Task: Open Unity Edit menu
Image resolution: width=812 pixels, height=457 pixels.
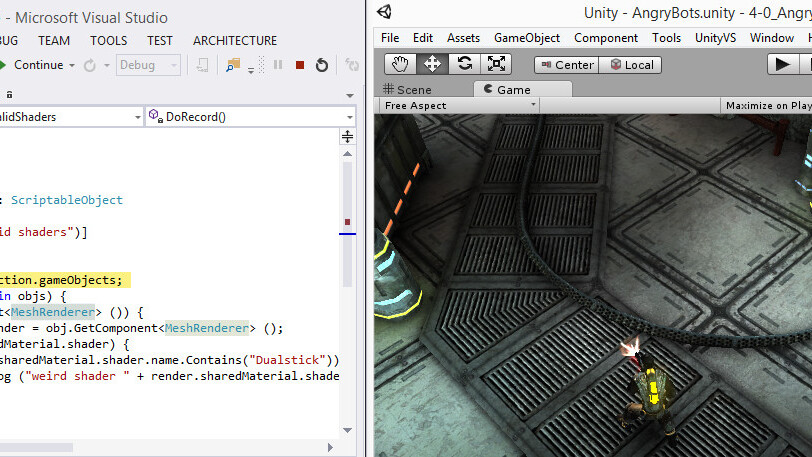Action: click(423, 38)
